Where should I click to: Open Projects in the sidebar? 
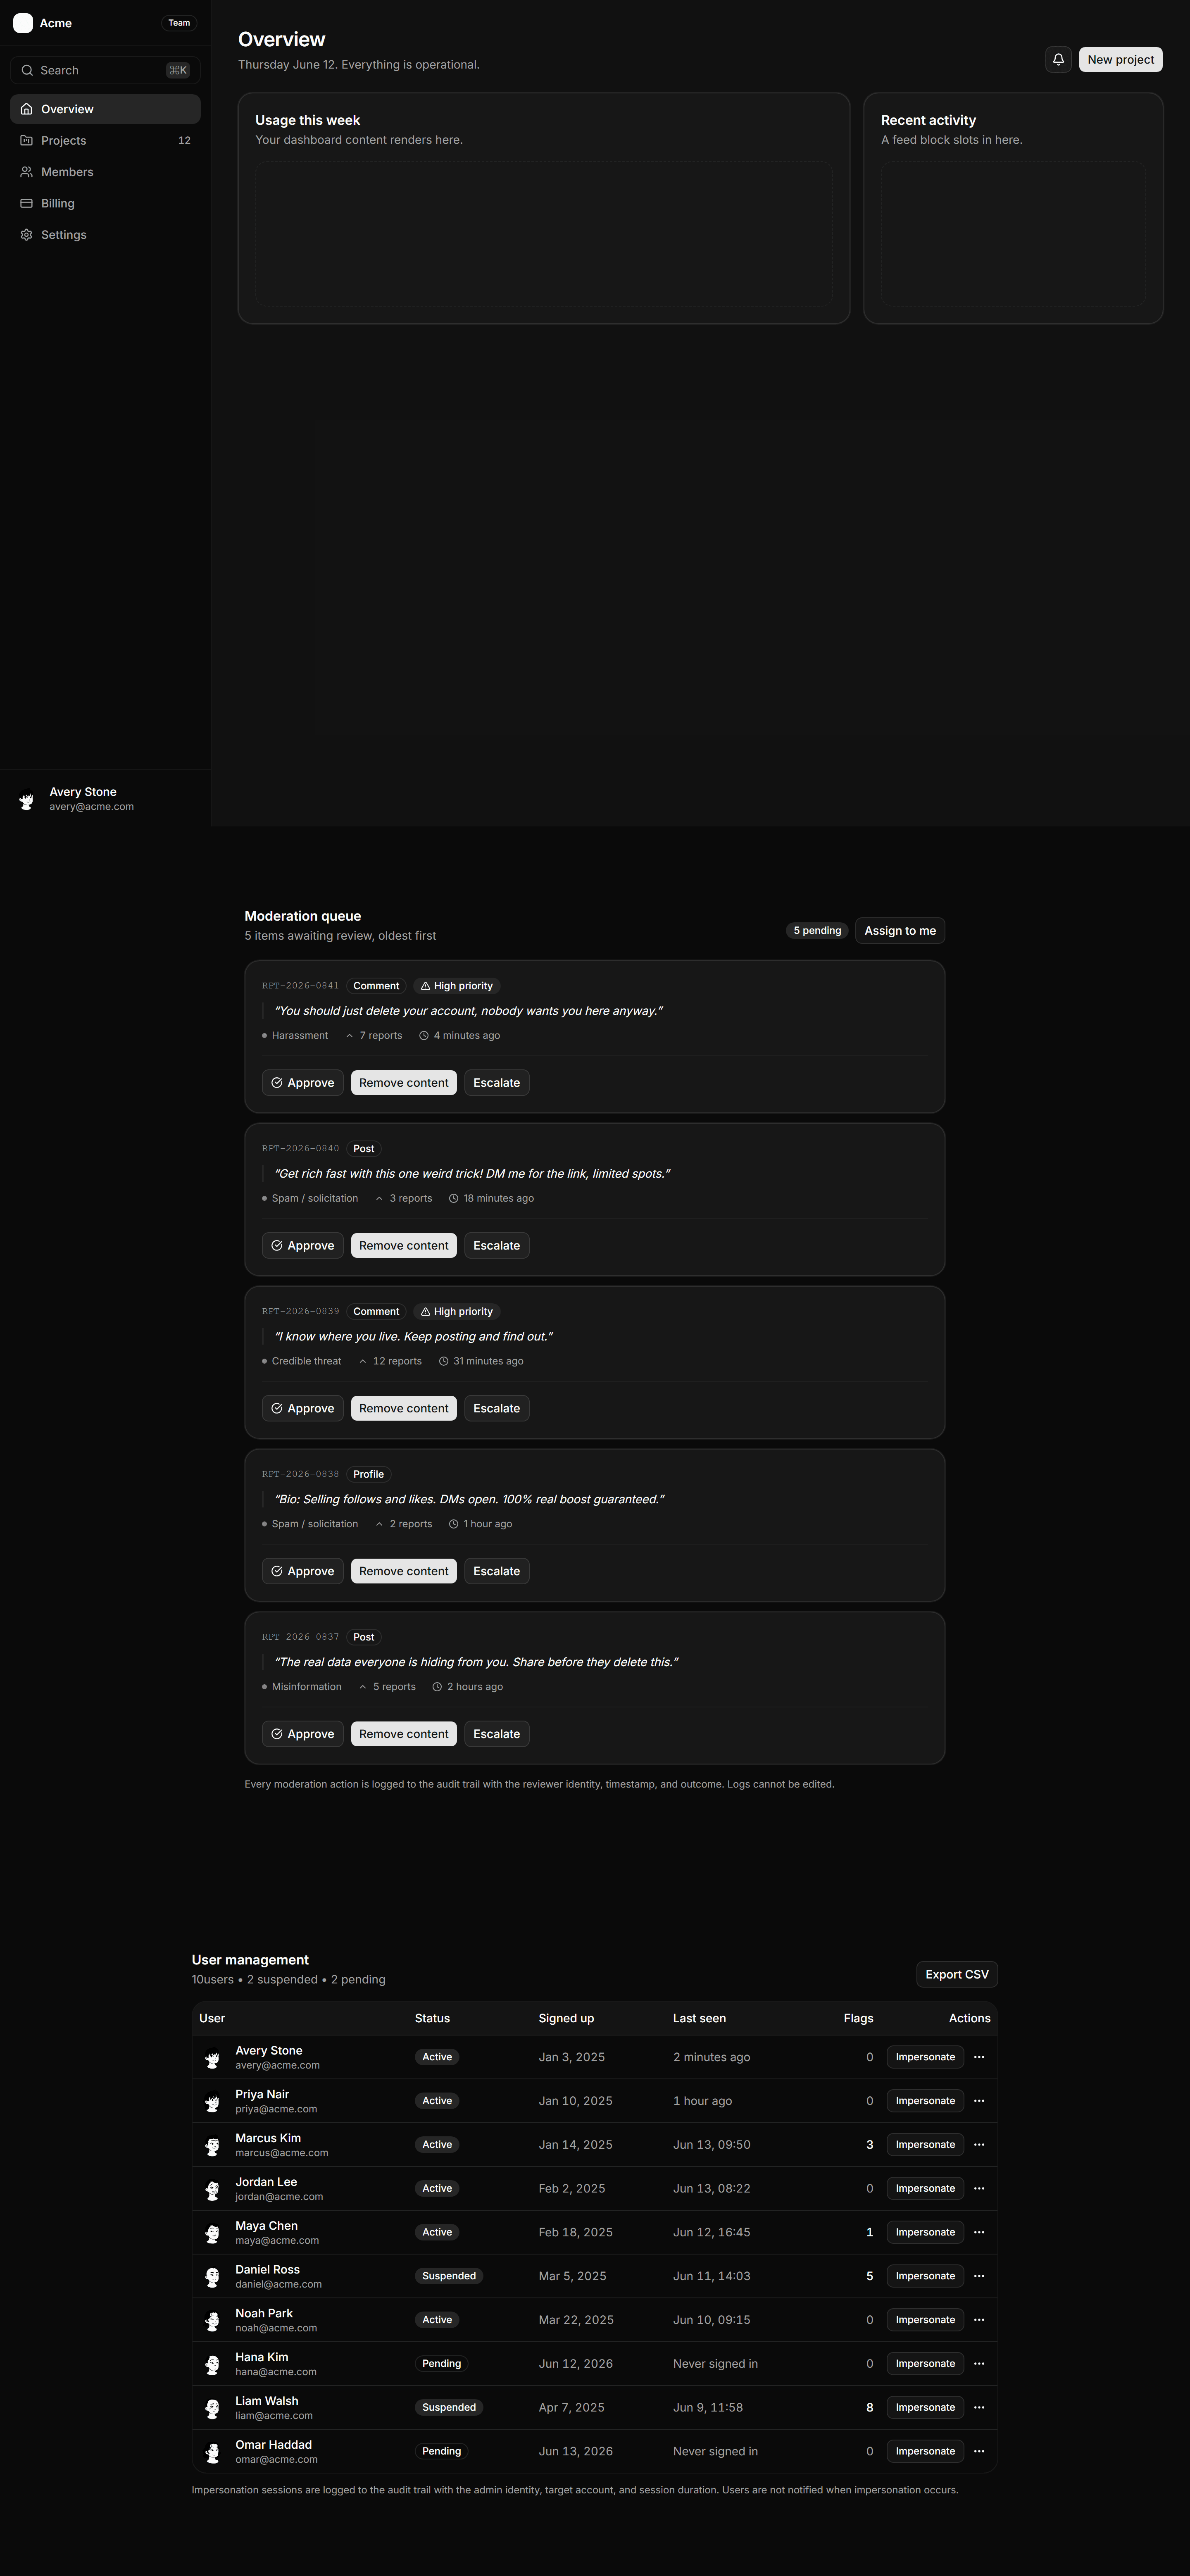[x=105, y=140]
